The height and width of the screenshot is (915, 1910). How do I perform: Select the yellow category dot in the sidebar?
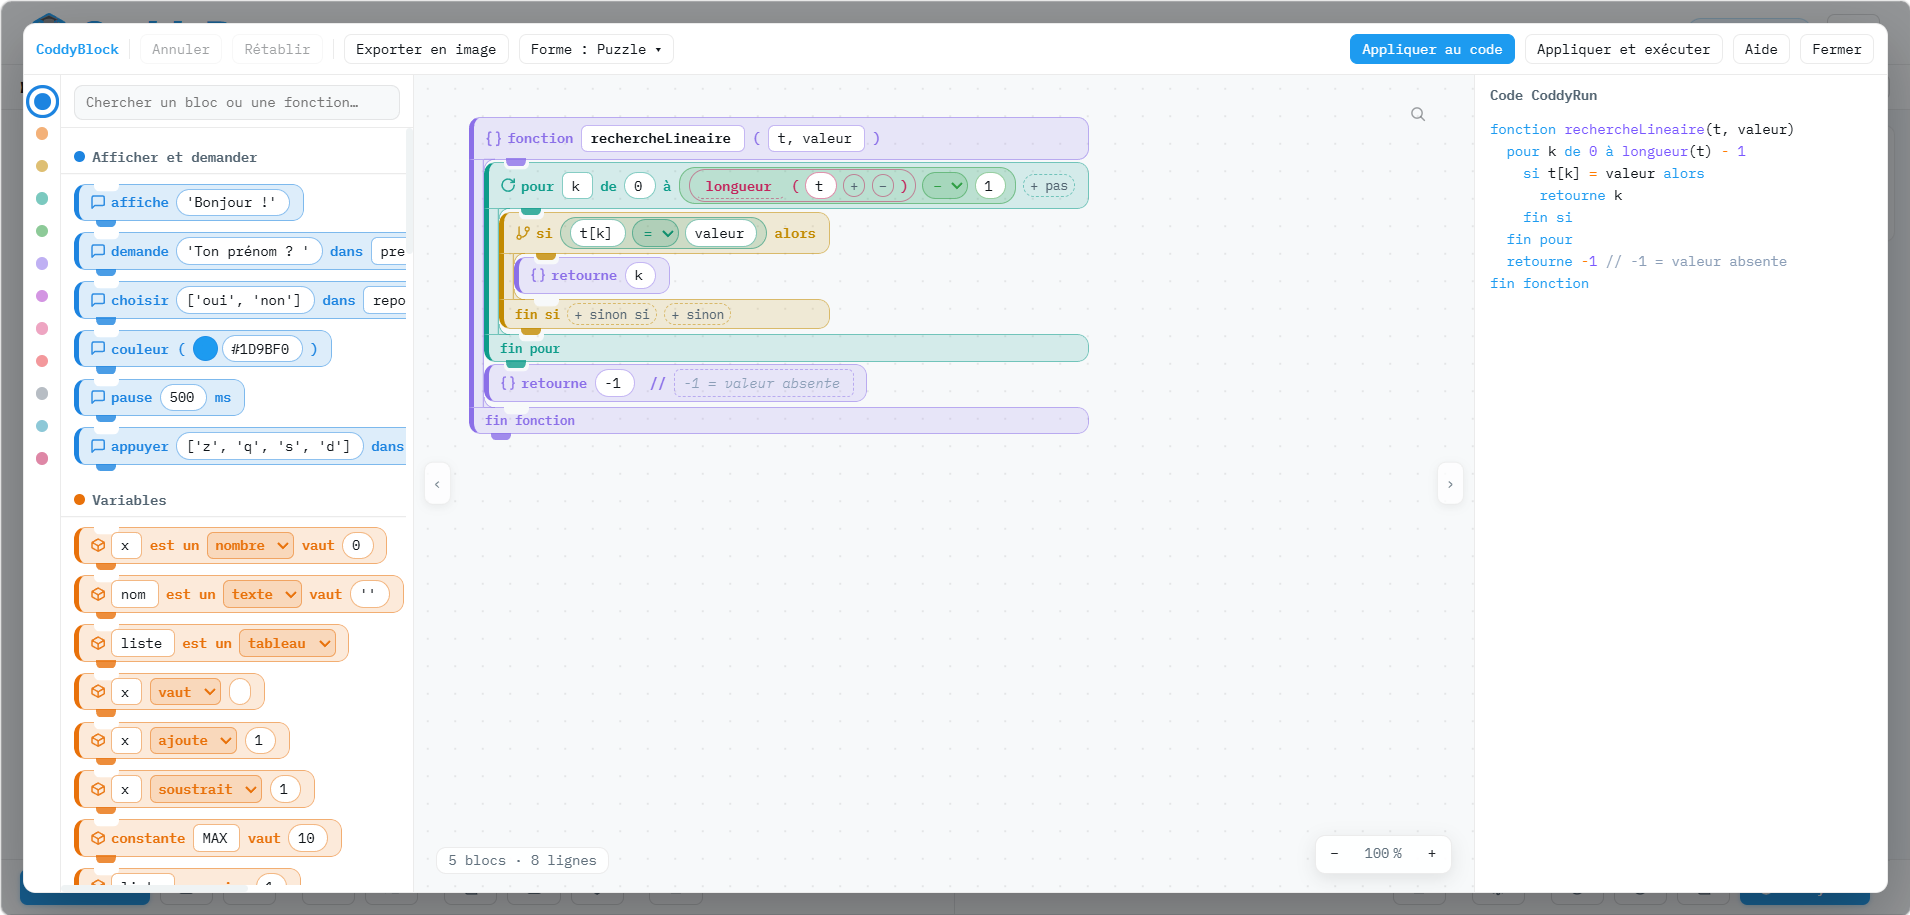tap(42, 166)
